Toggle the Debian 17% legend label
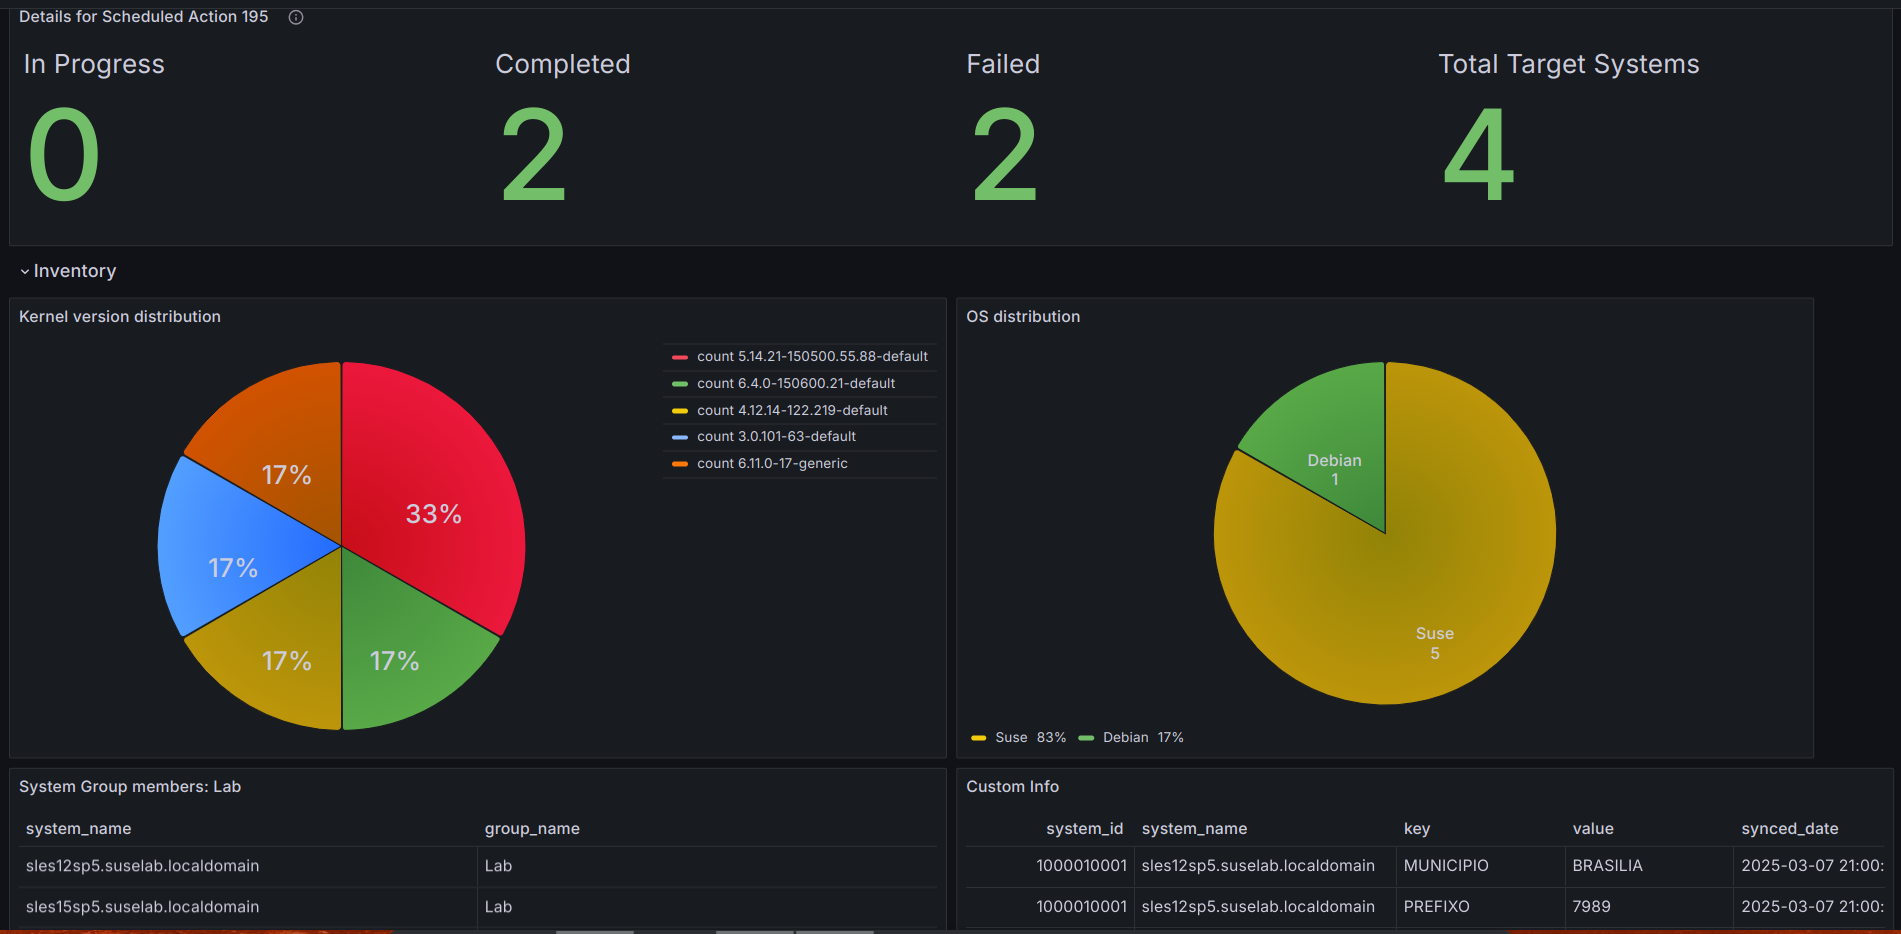 1143,738
